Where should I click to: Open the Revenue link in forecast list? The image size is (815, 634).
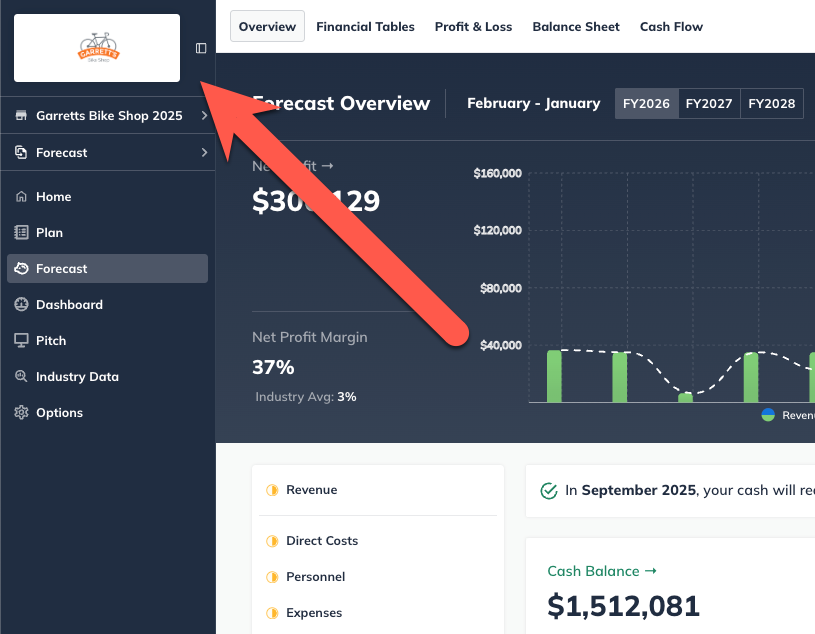(x=311, y=490)
